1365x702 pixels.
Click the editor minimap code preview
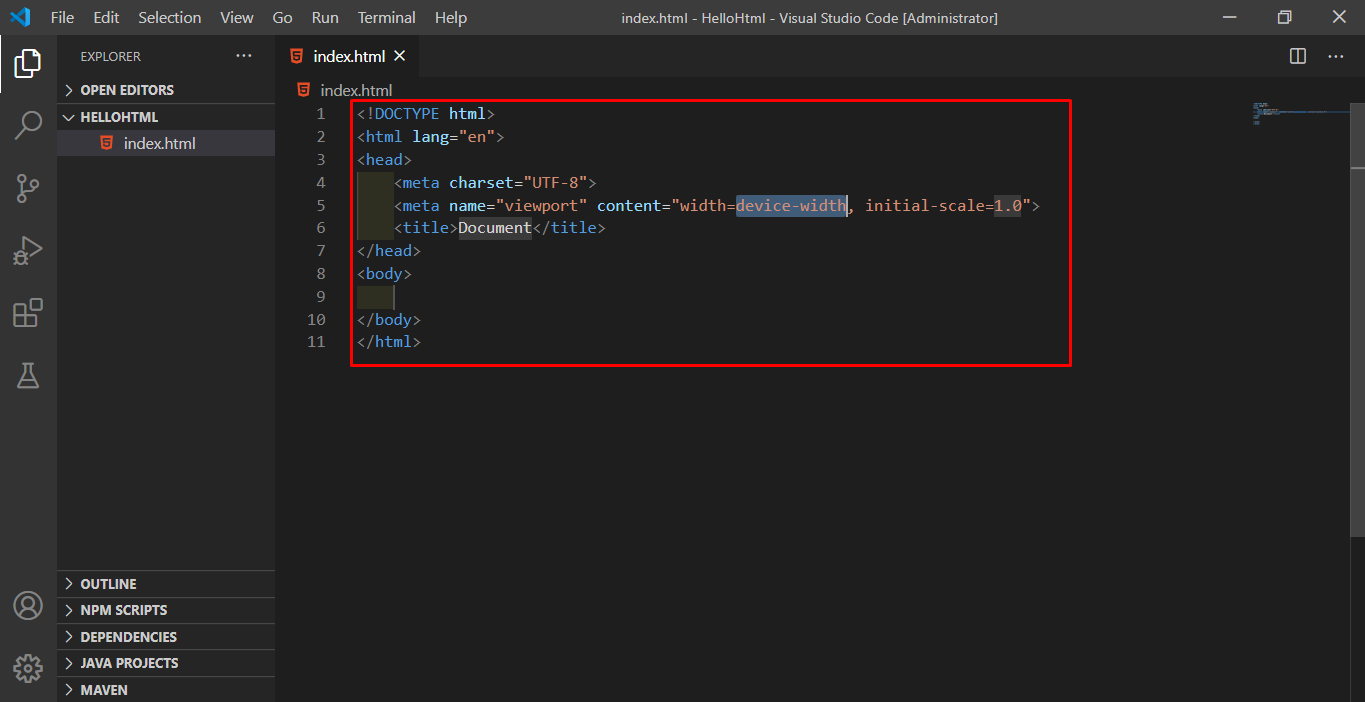tap(1290, 113)
